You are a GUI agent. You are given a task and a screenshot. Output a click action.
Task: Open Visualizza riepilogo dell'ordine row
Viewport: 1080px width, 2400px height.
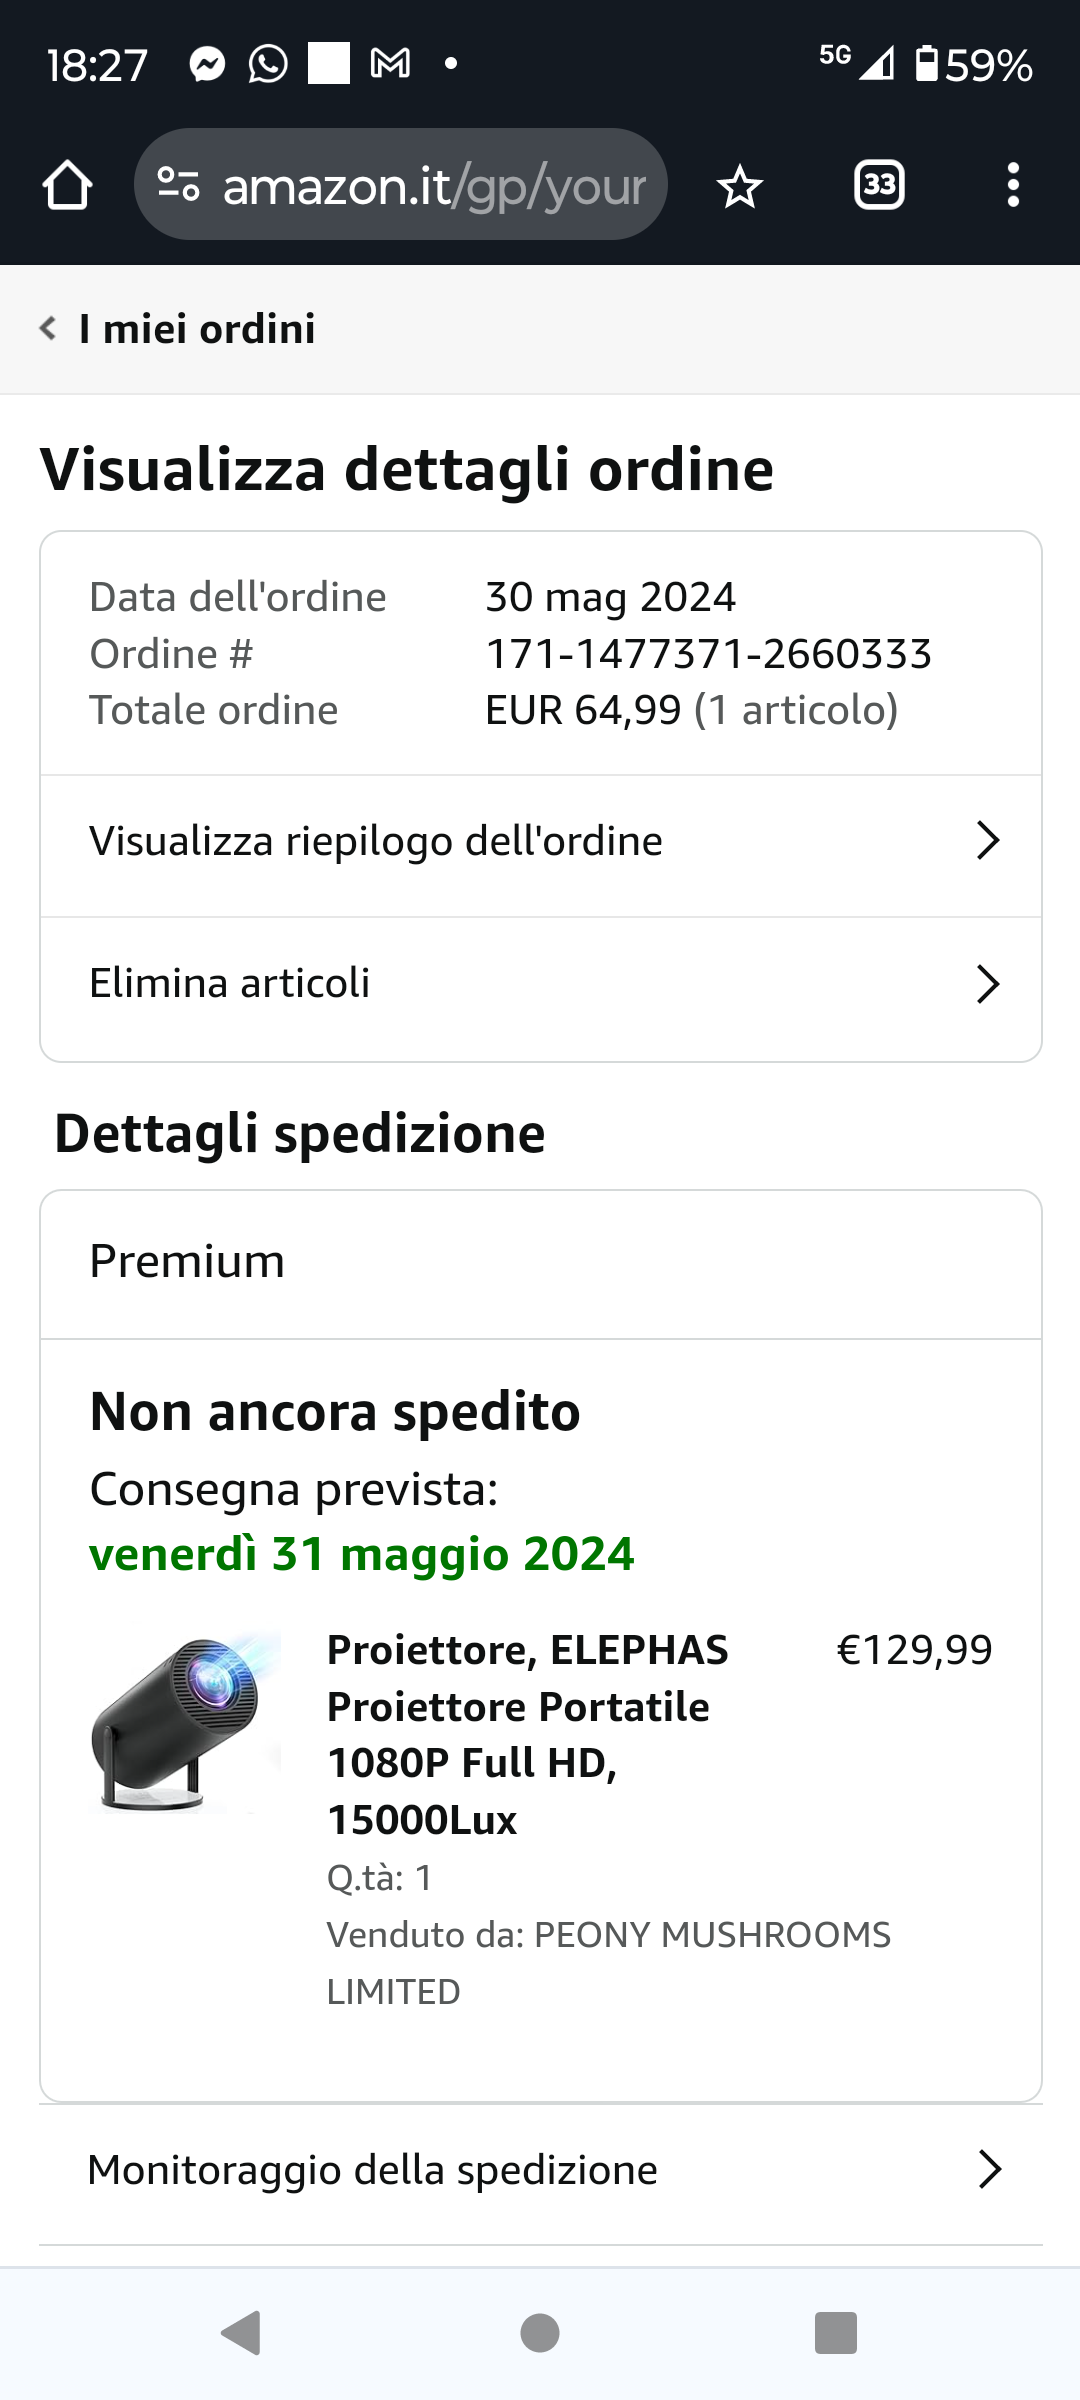coord(376,842)
